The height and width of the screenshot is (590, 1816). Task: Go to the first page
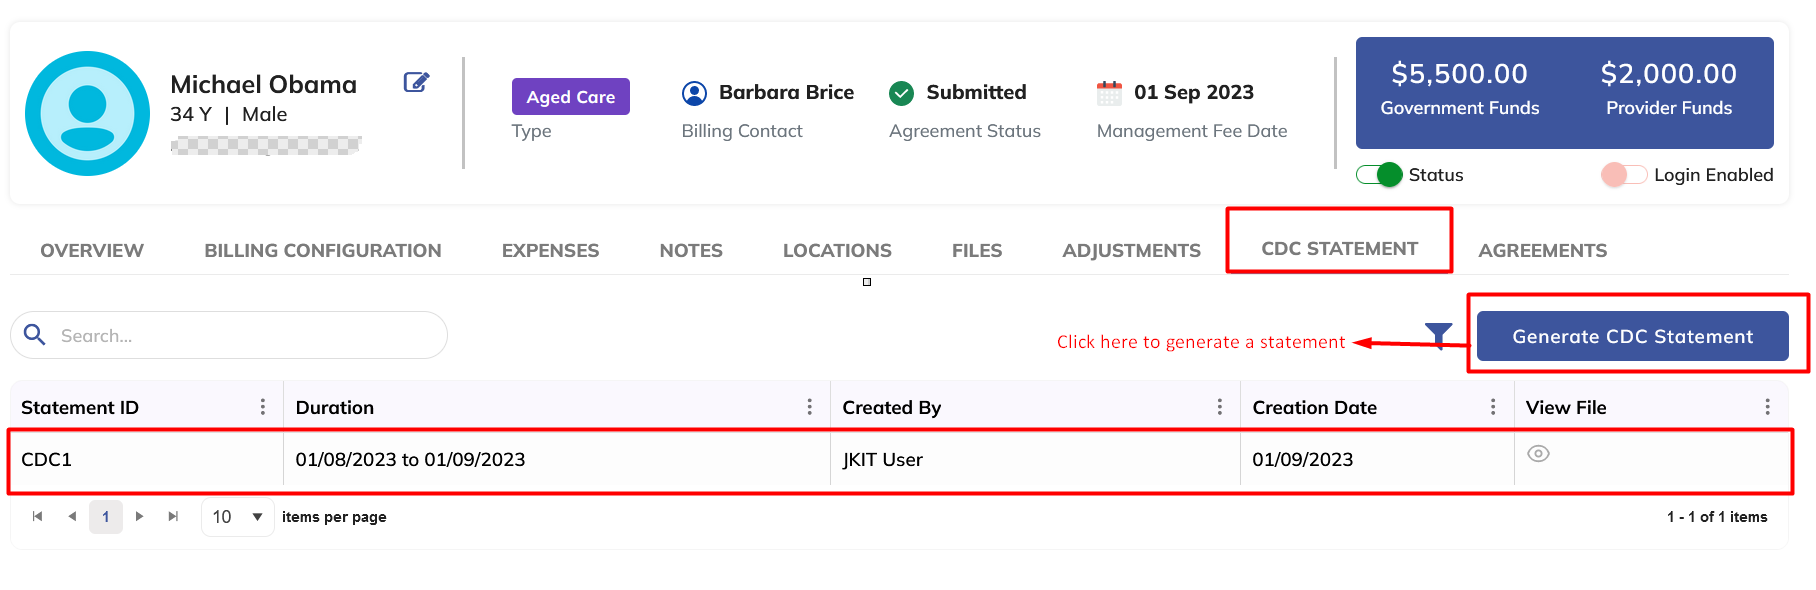(38, 517)
